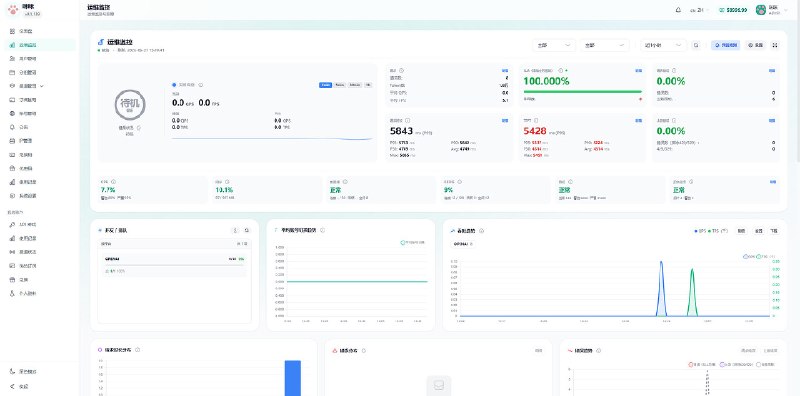Open the sidebar item with the key icon
800x396 pixels.
click(40, 225)
